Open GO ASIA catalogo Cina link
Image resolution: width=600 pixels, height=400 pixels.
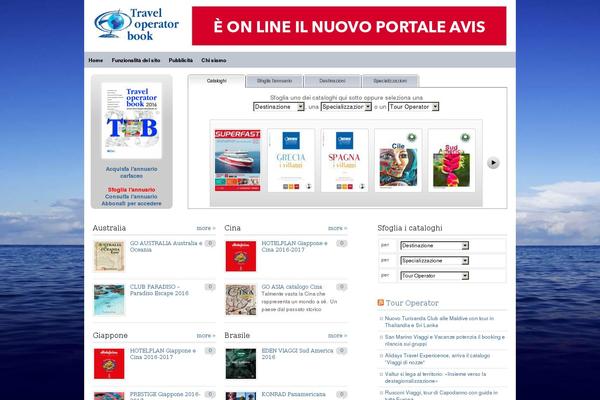click(292, 287)
